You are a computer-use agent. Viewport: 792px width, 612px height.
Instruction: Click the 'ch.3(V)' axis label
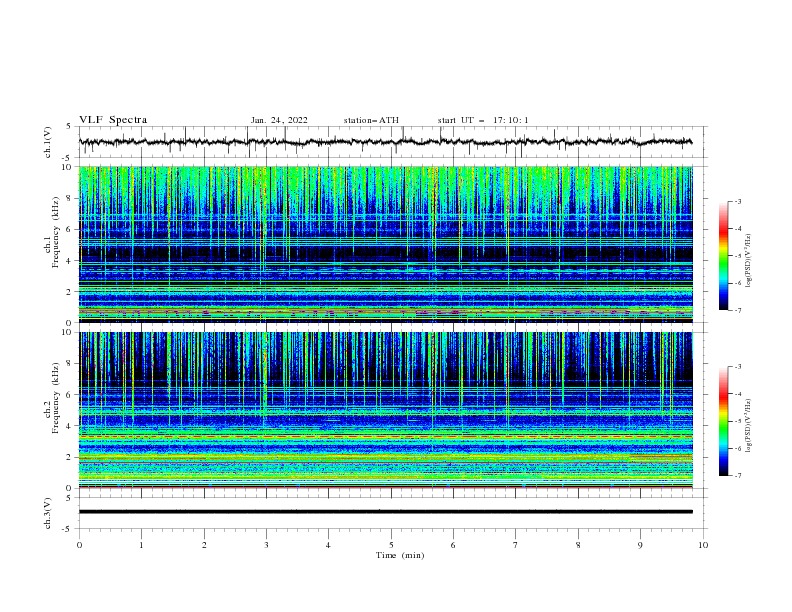point(48,513)
